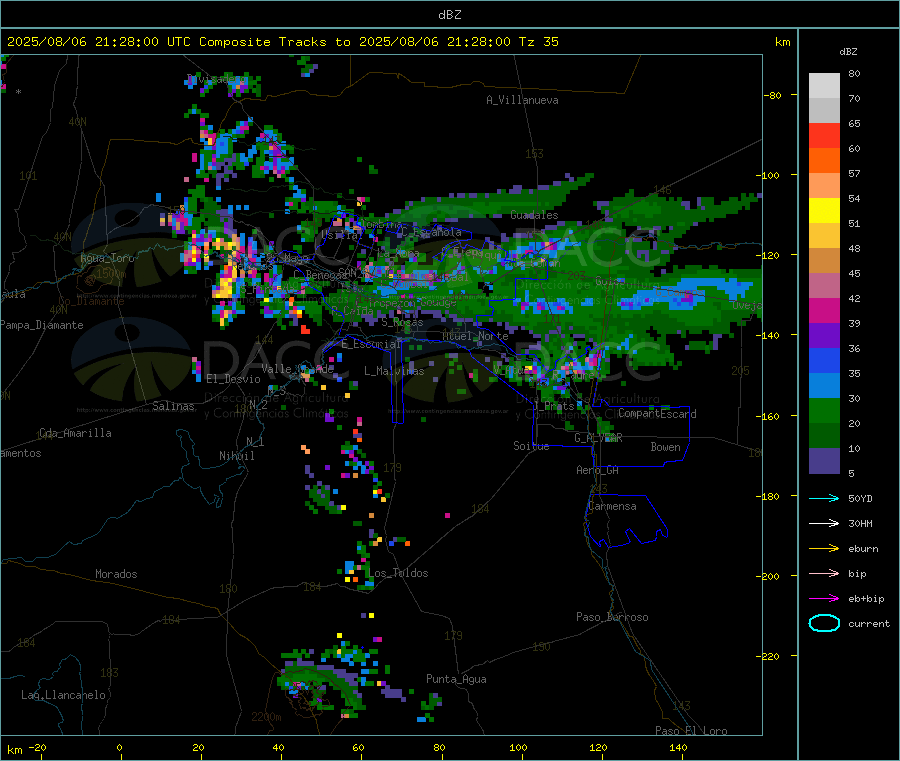Click the L_Malvinas map label
The width and height of the screenshot is (900, 761).
[x=394, y=371]
